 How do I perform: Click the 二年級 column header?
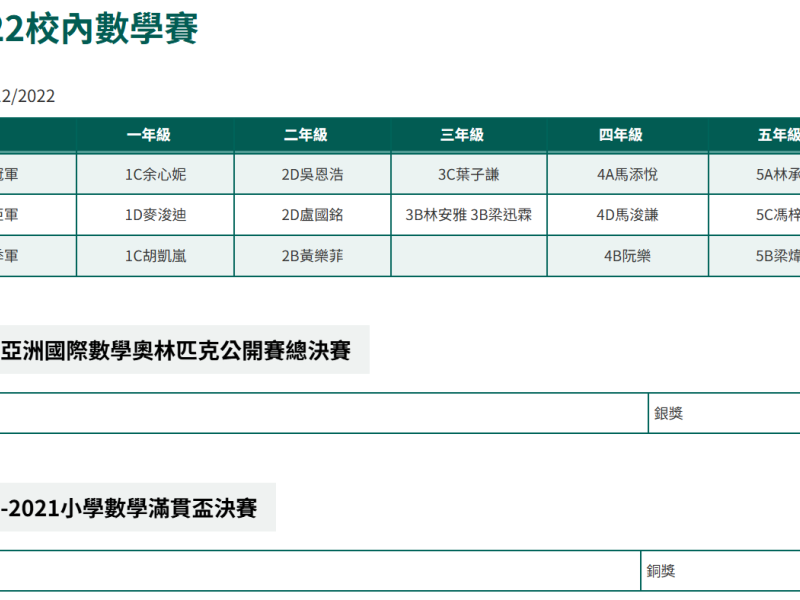coord(312,135)
